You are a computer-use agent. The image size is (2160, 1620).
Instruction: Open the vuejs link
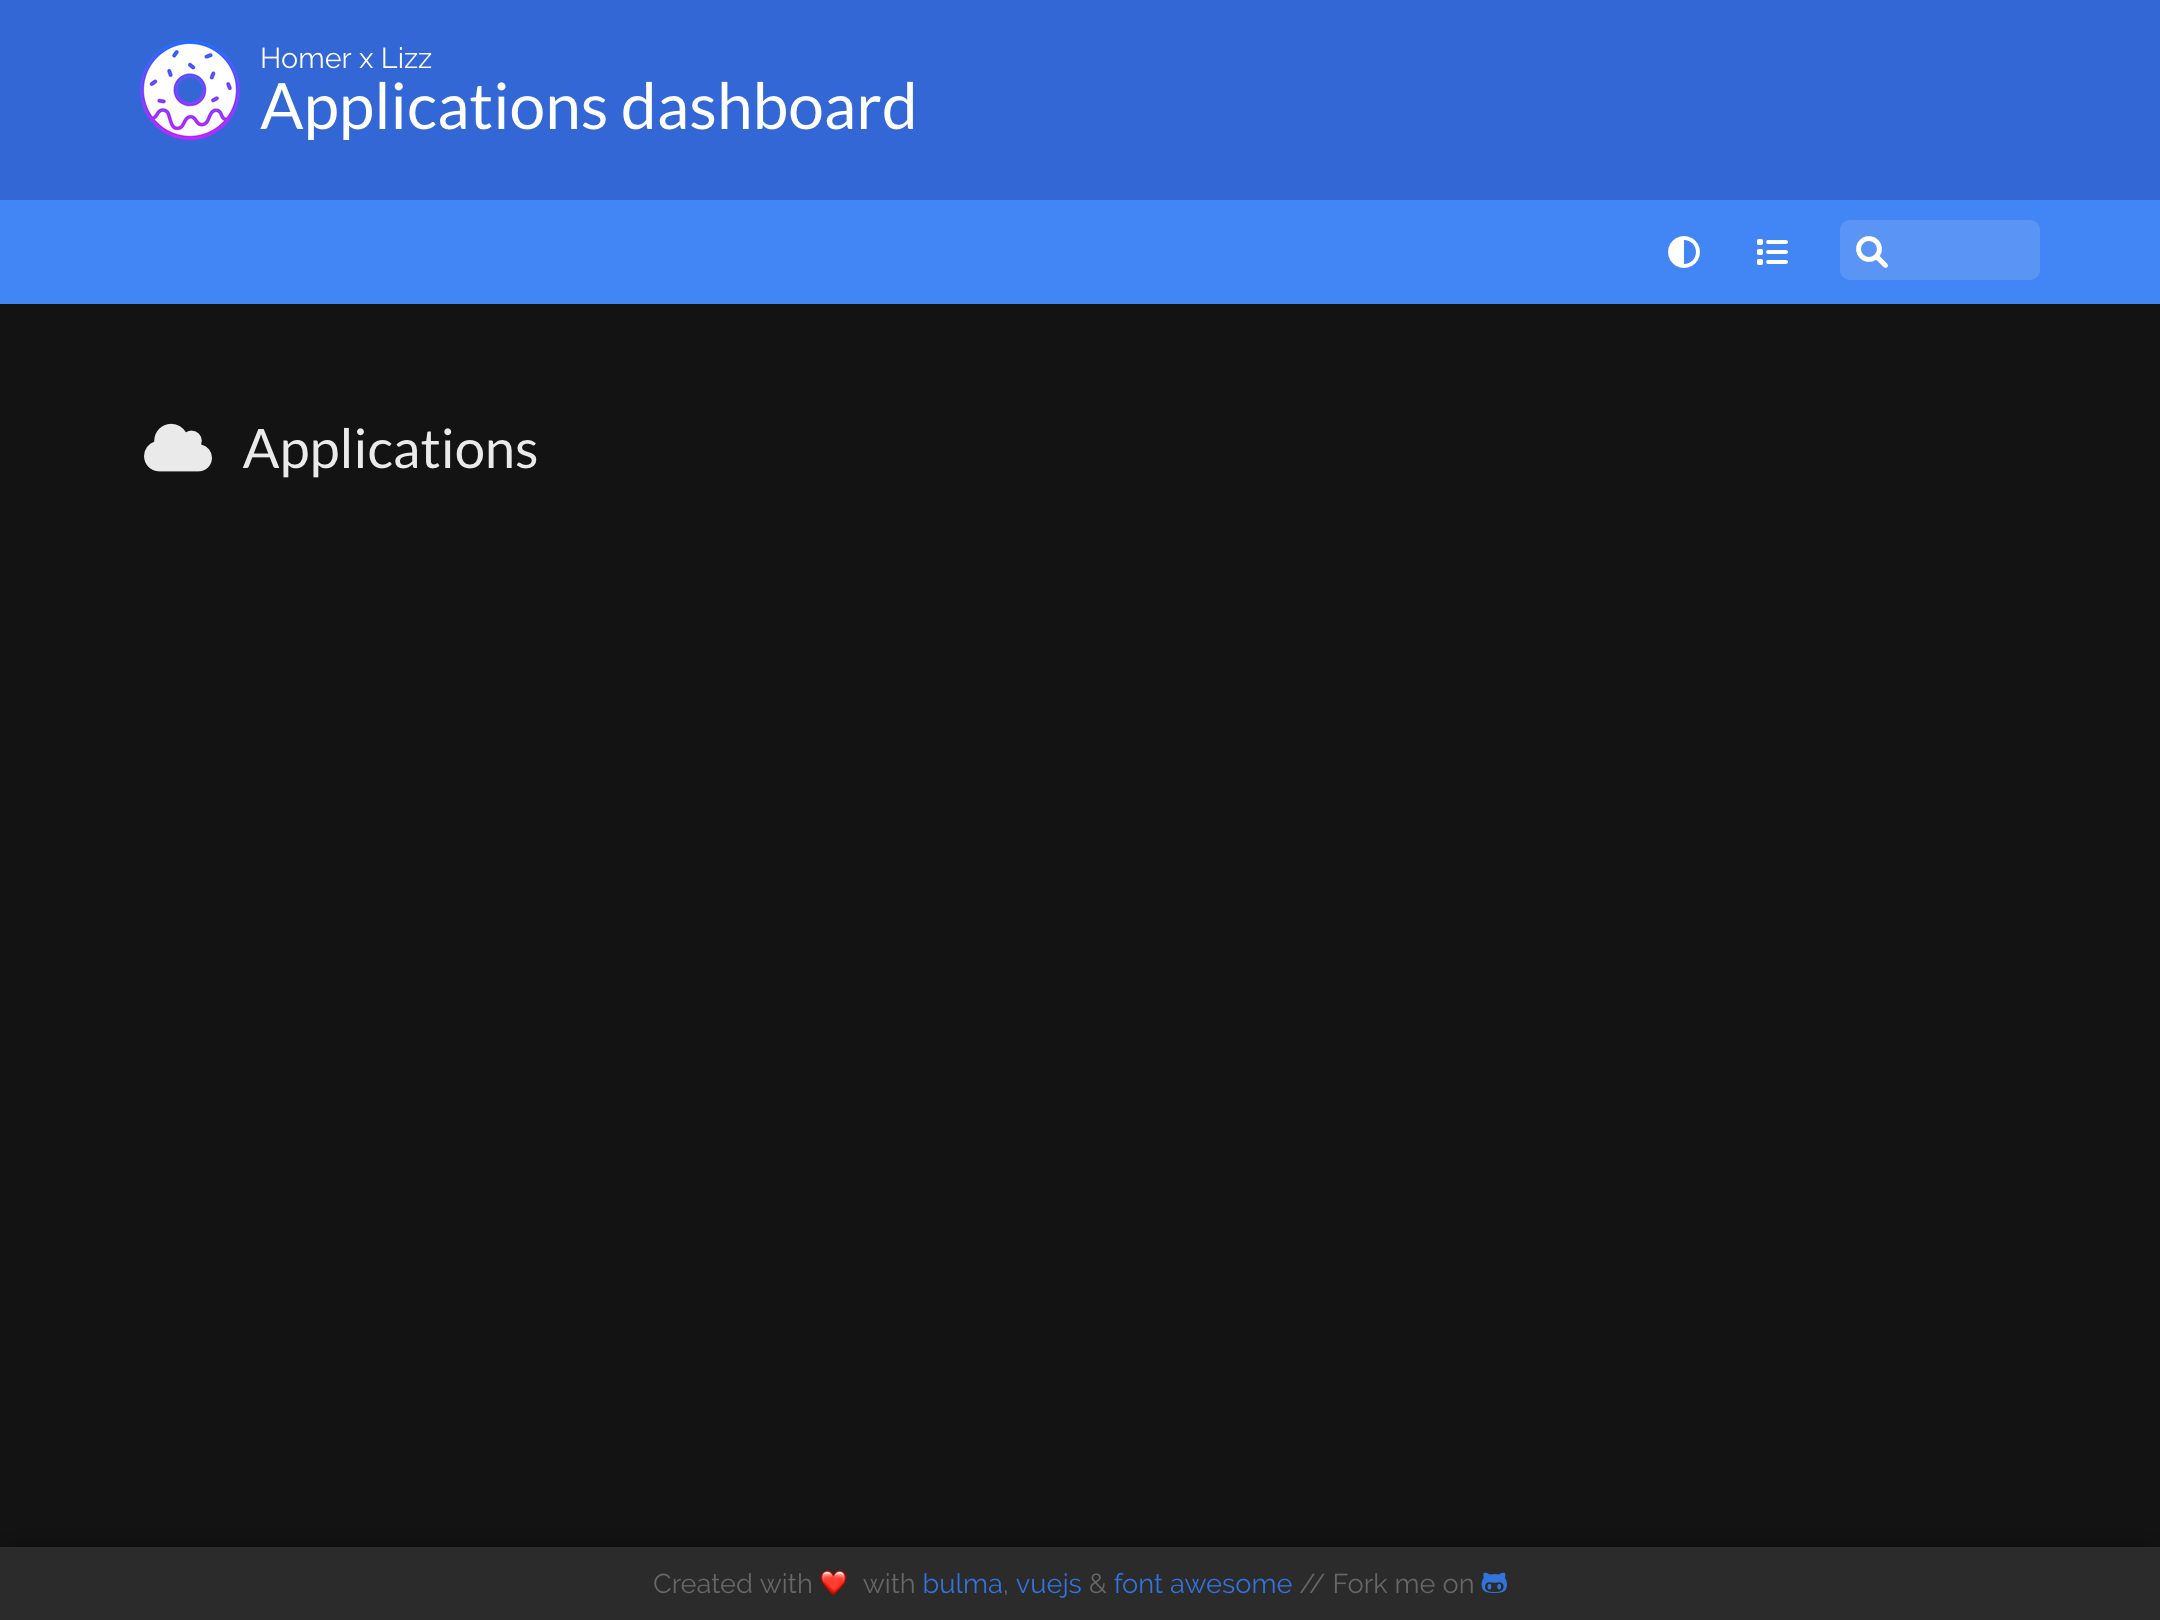click(1048, 1584)
